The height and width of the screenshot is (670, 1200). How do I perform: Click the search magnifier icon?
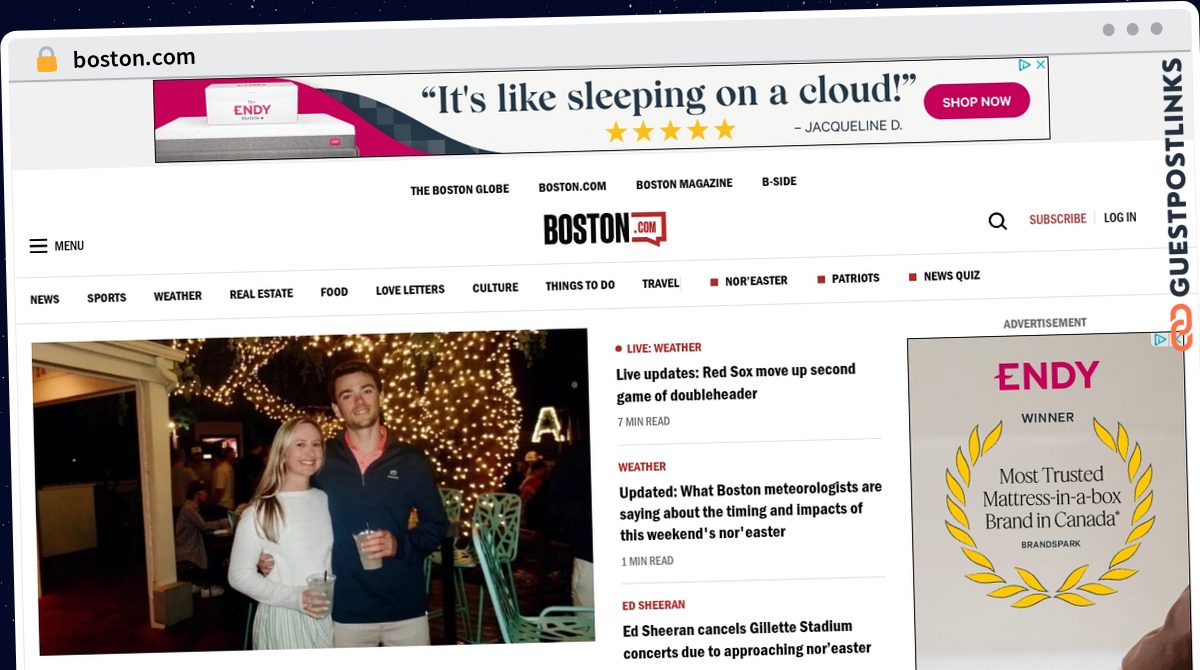coord(997,221)
